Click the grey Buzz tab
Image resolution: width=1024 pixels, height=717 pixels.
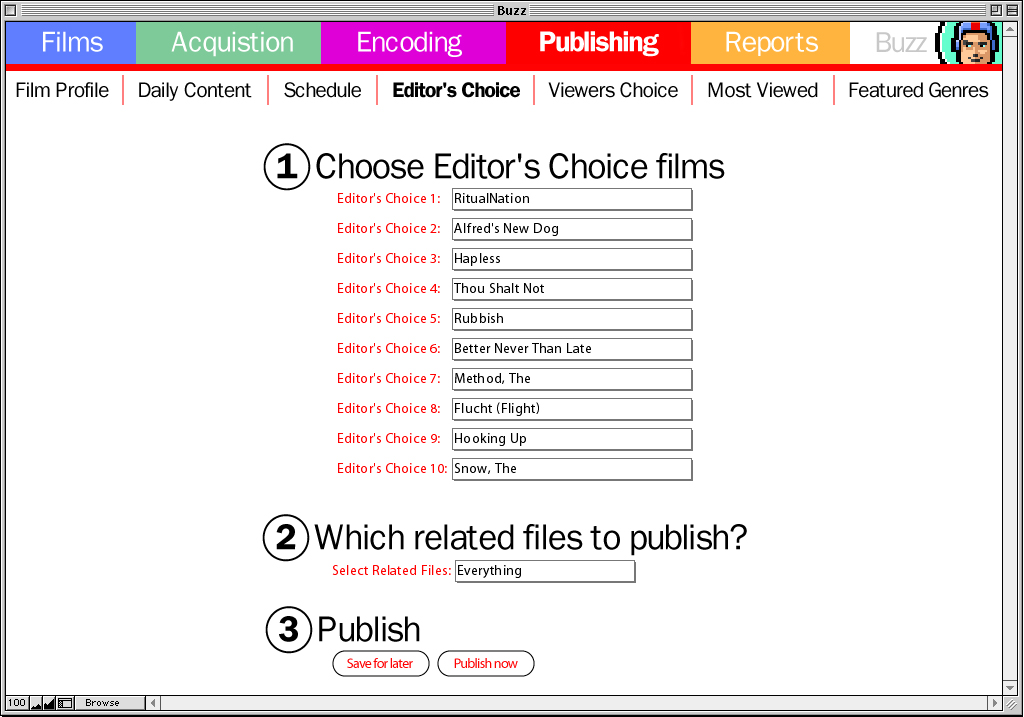(900, 42)
